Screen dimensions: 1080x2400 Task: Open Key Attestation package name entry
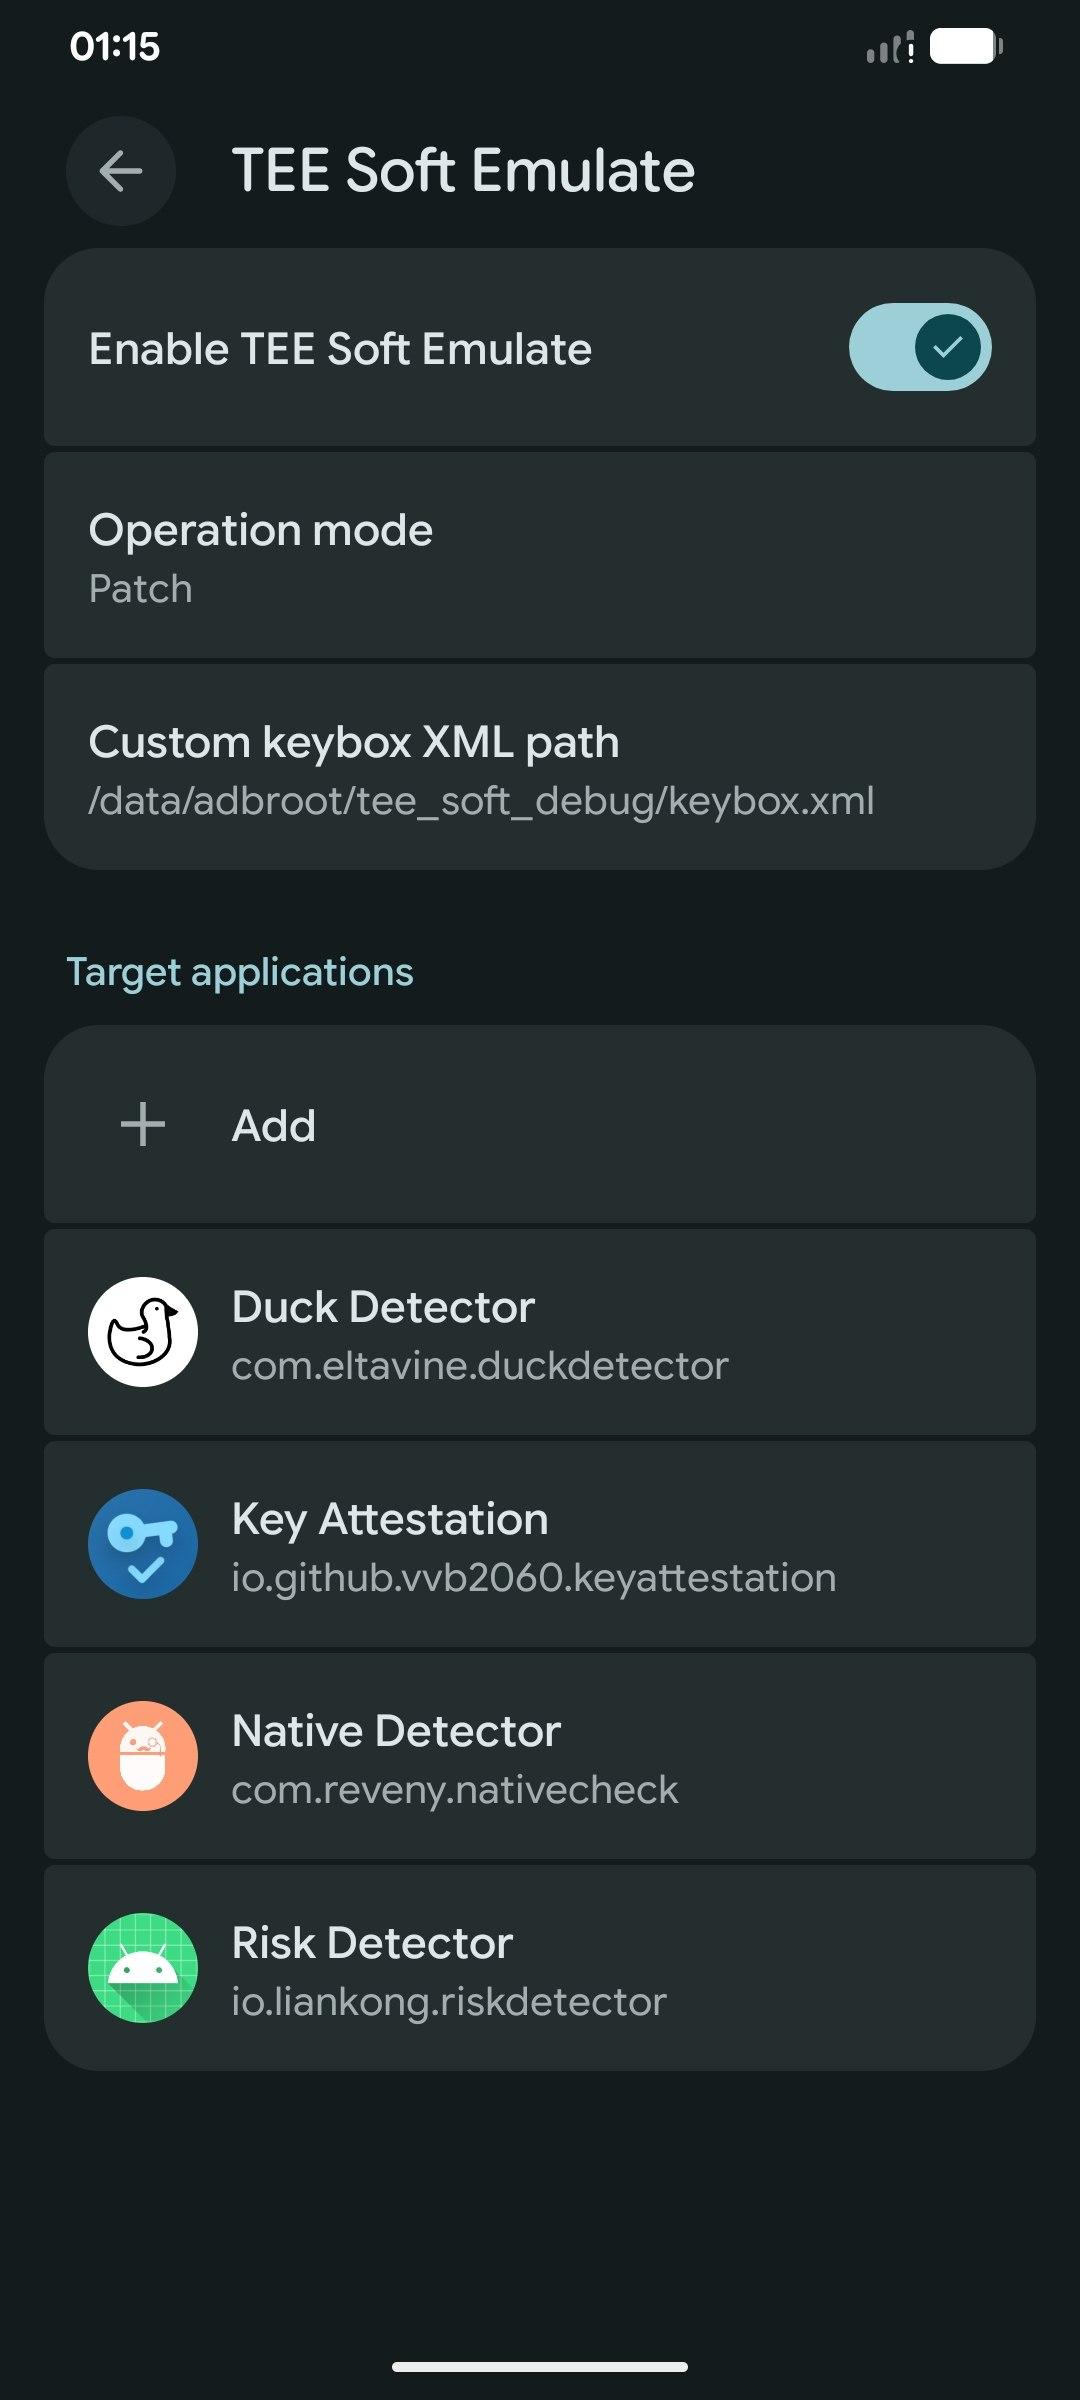coord(533,1578)
